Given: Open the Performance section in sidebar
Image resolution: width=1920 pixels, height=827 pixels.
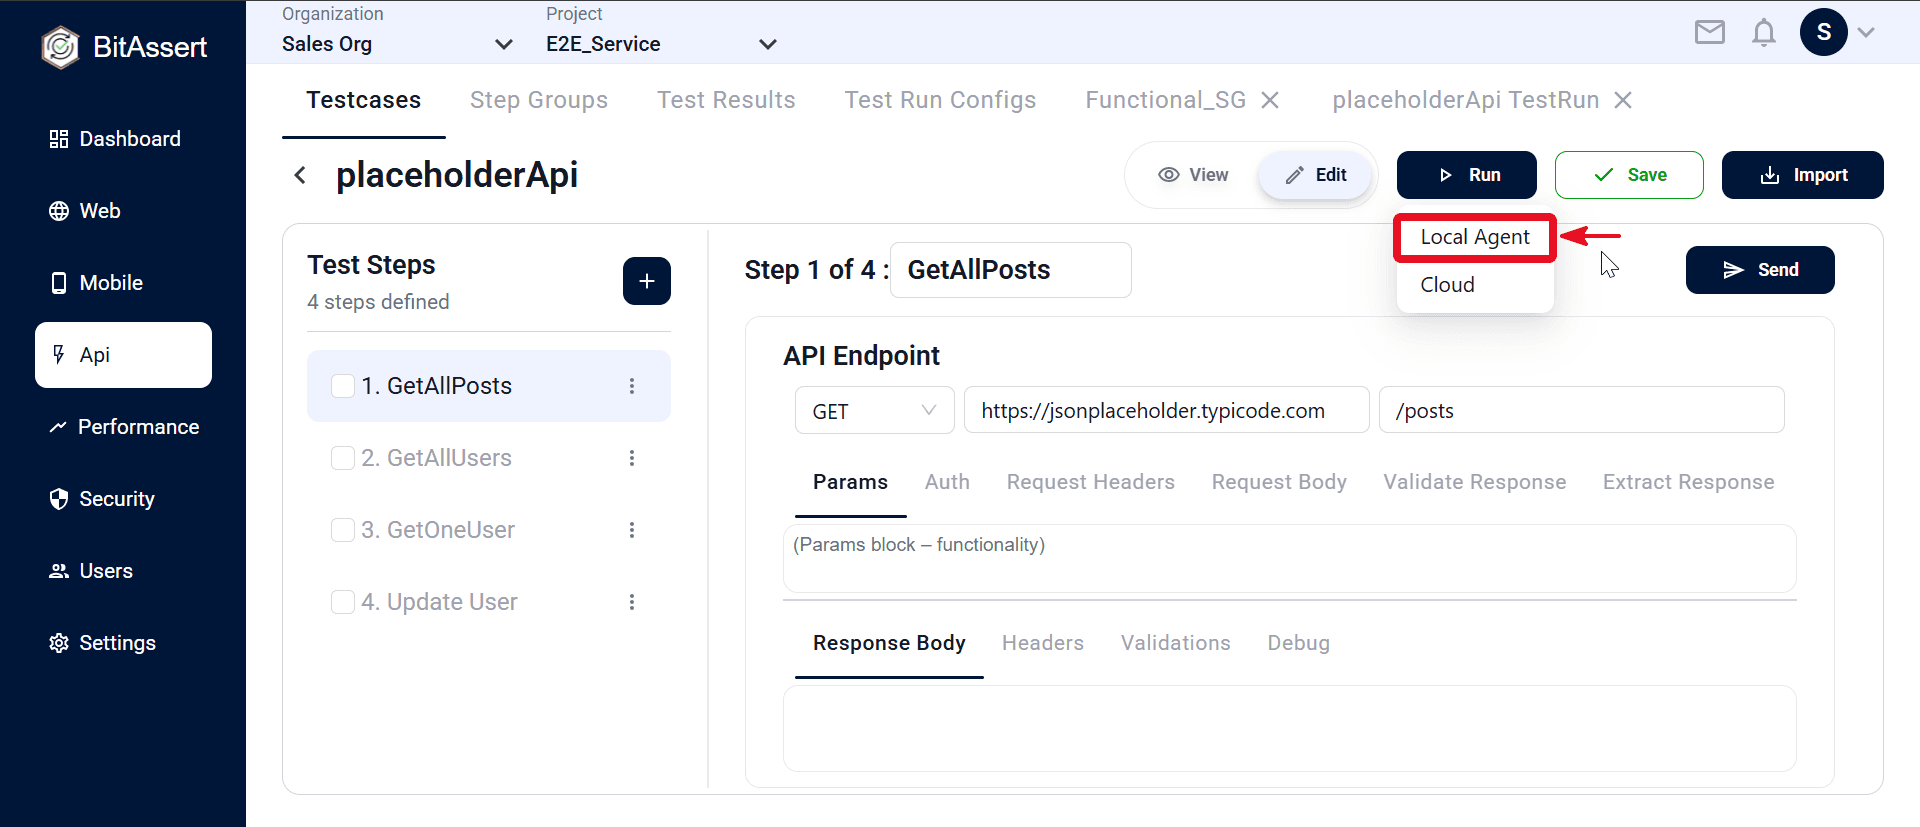Looking at the screenshot, I should pos(124,427).
